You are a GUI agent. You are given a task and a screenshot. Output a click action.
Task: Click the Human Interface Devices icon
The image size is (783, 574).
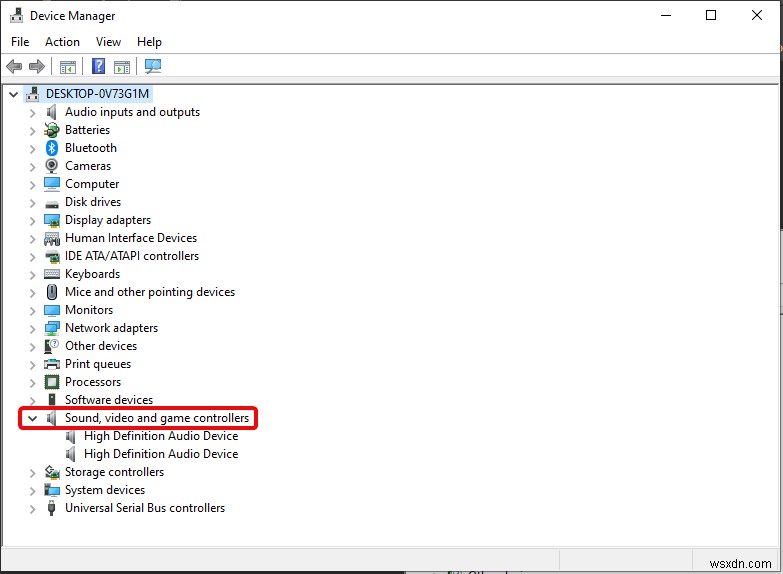52,239
